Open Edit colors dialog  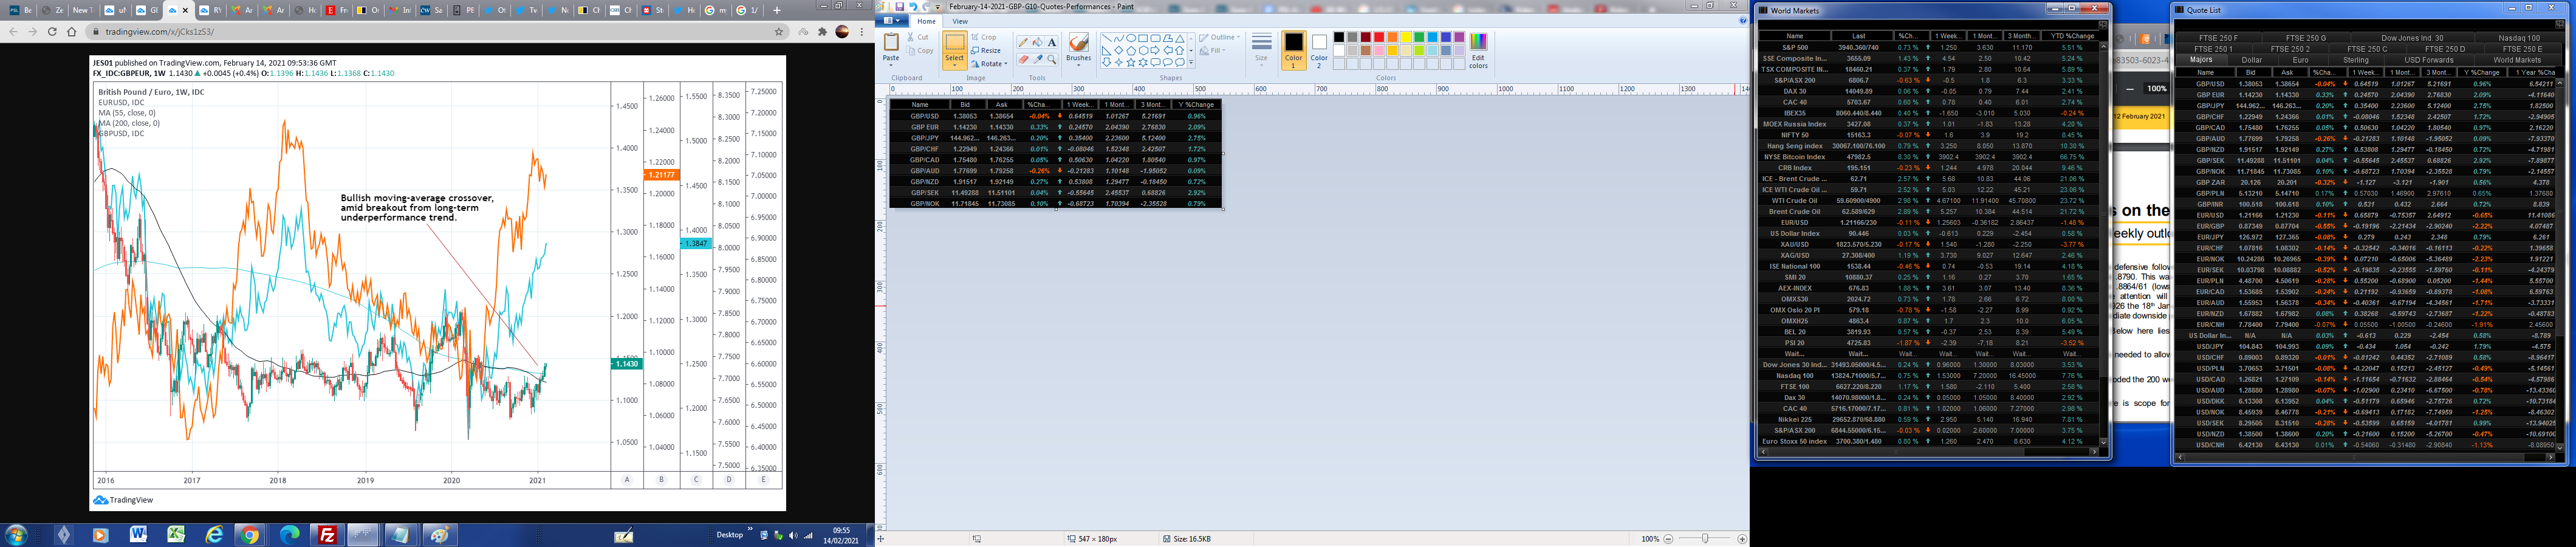pyautogui.click(x=1478, y=50)
